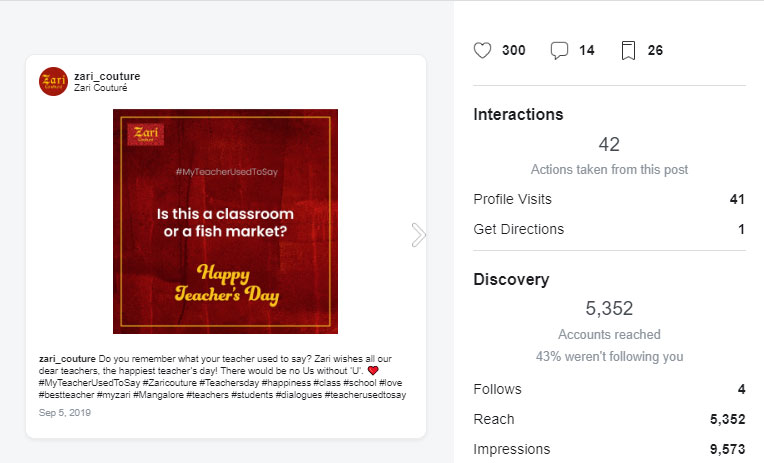The image size is (764, 463).
Task: Click the 'Accounts reached' label
Action: coord(609,334)
